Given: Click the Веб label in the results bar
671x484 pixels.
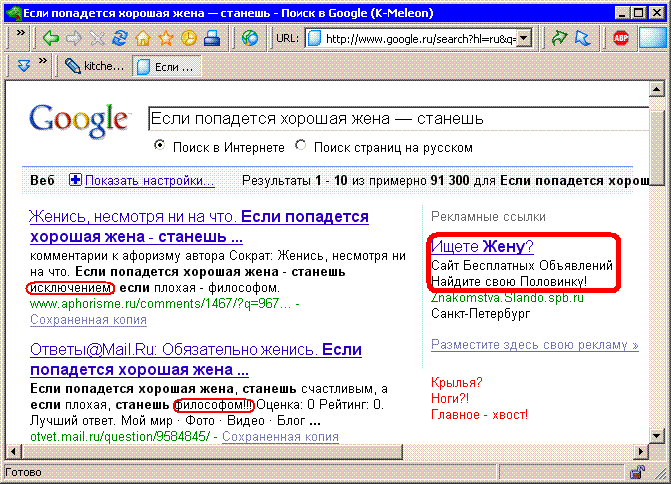Looking at the screenshot, I should 42,180.
